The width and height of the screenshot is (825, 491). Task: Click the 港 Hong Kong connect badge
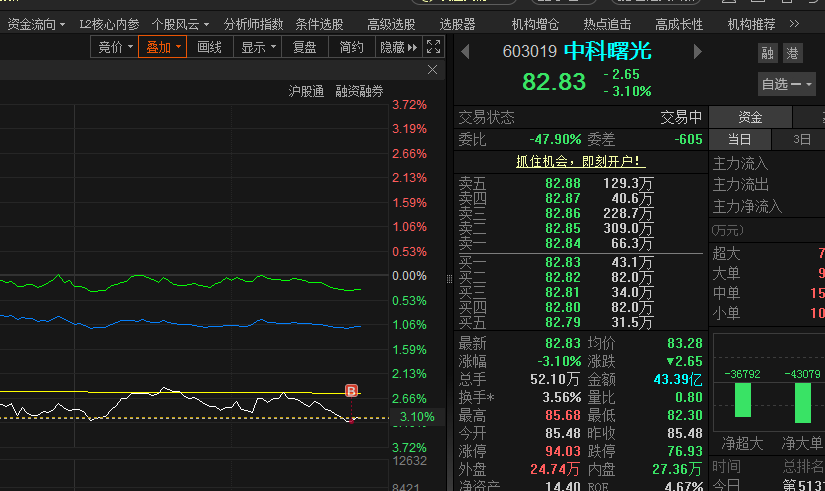(x=792, y=53)
